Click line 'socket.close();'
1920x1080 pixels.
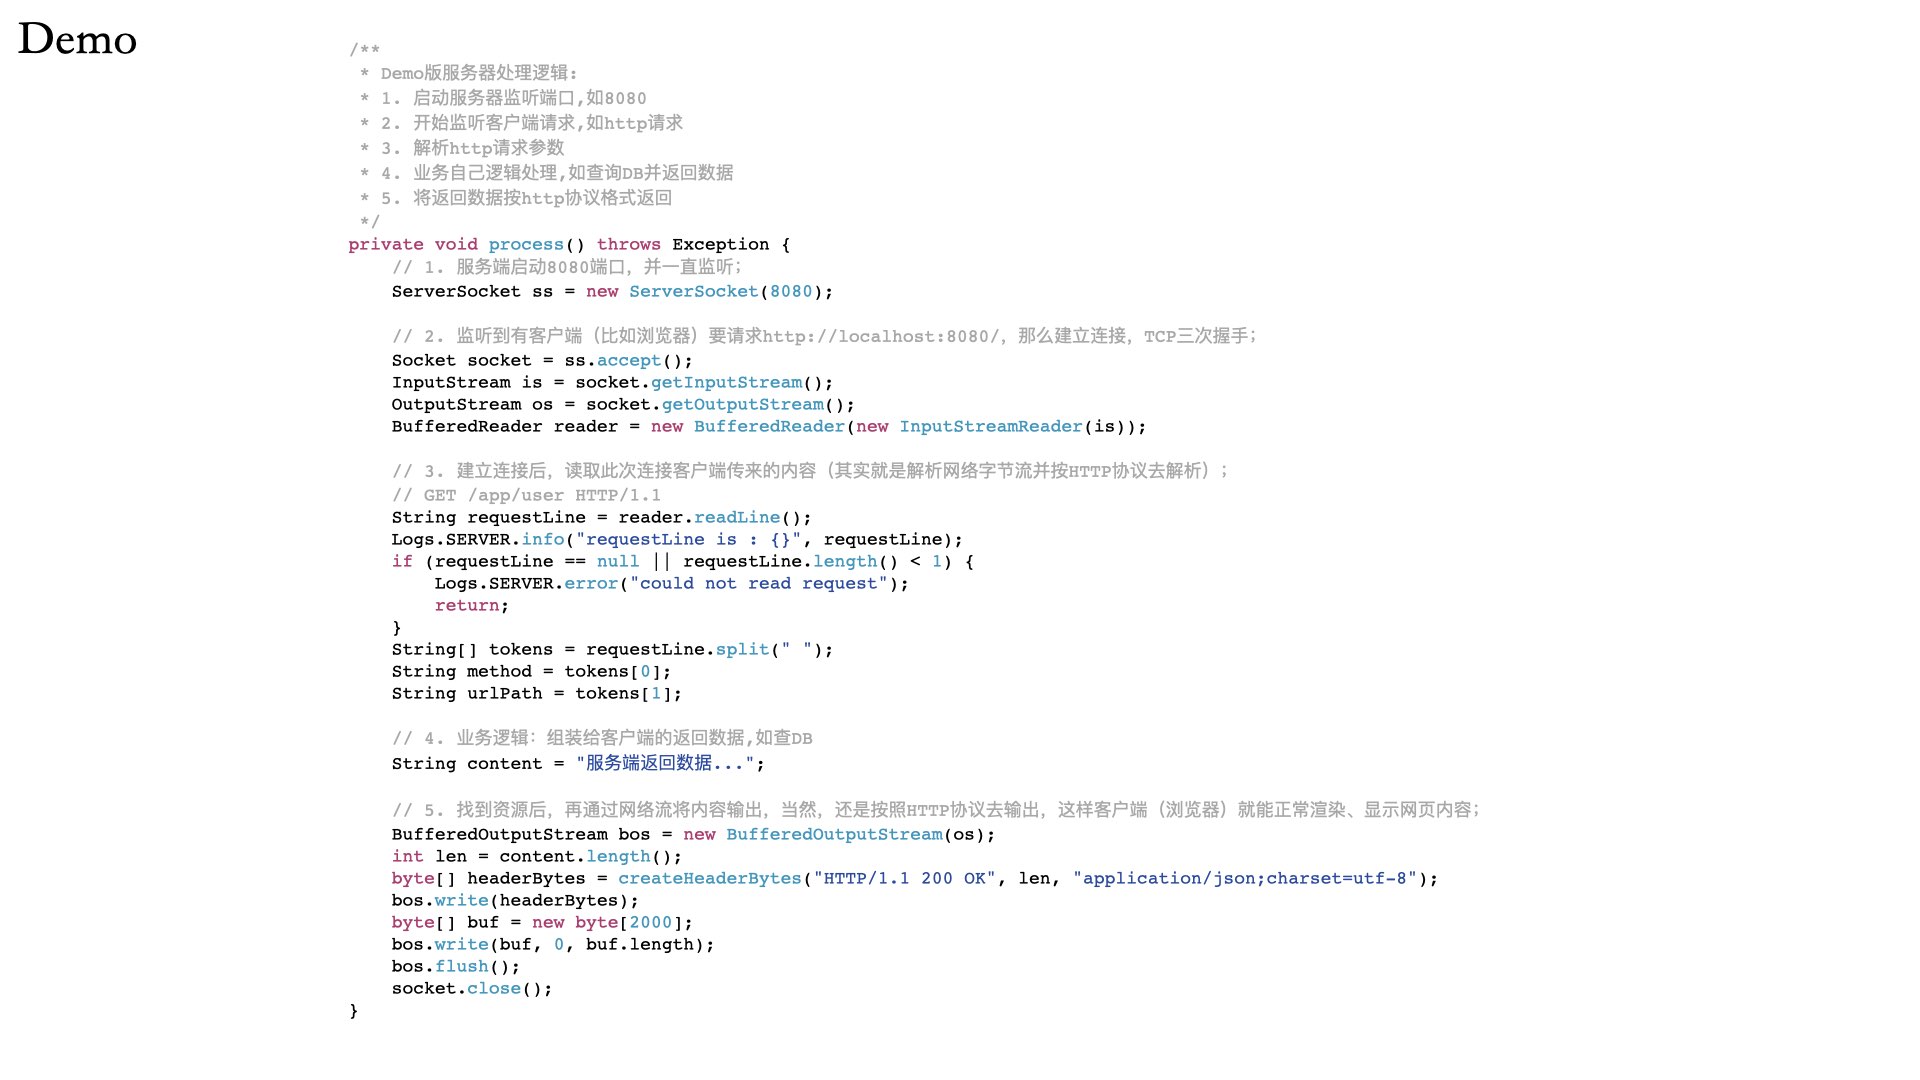(x=472, y=988)
